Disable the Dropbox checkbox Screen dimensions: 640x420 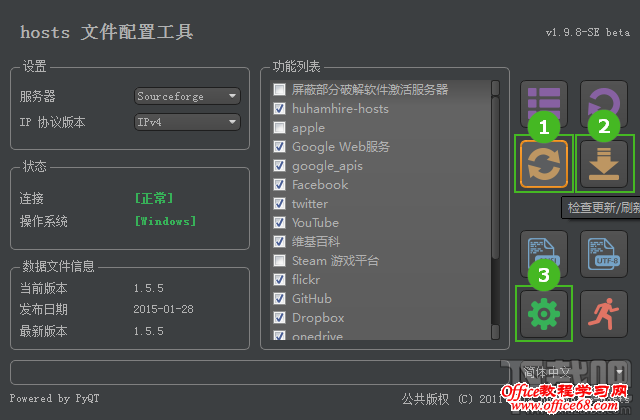pos(280,318)
